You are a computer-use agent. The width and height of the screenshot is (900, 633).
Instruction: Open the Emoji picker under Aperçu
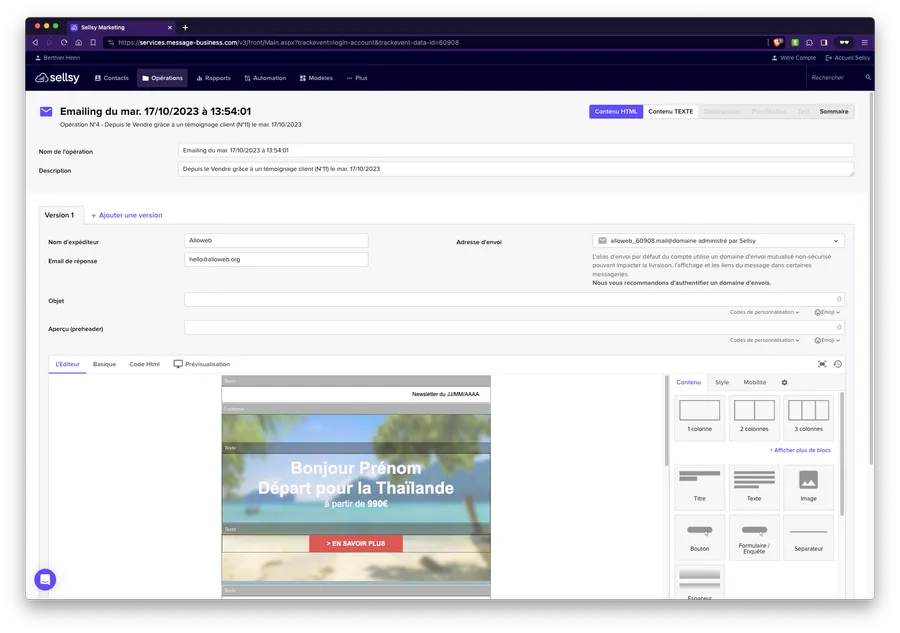tap(827, 340)
